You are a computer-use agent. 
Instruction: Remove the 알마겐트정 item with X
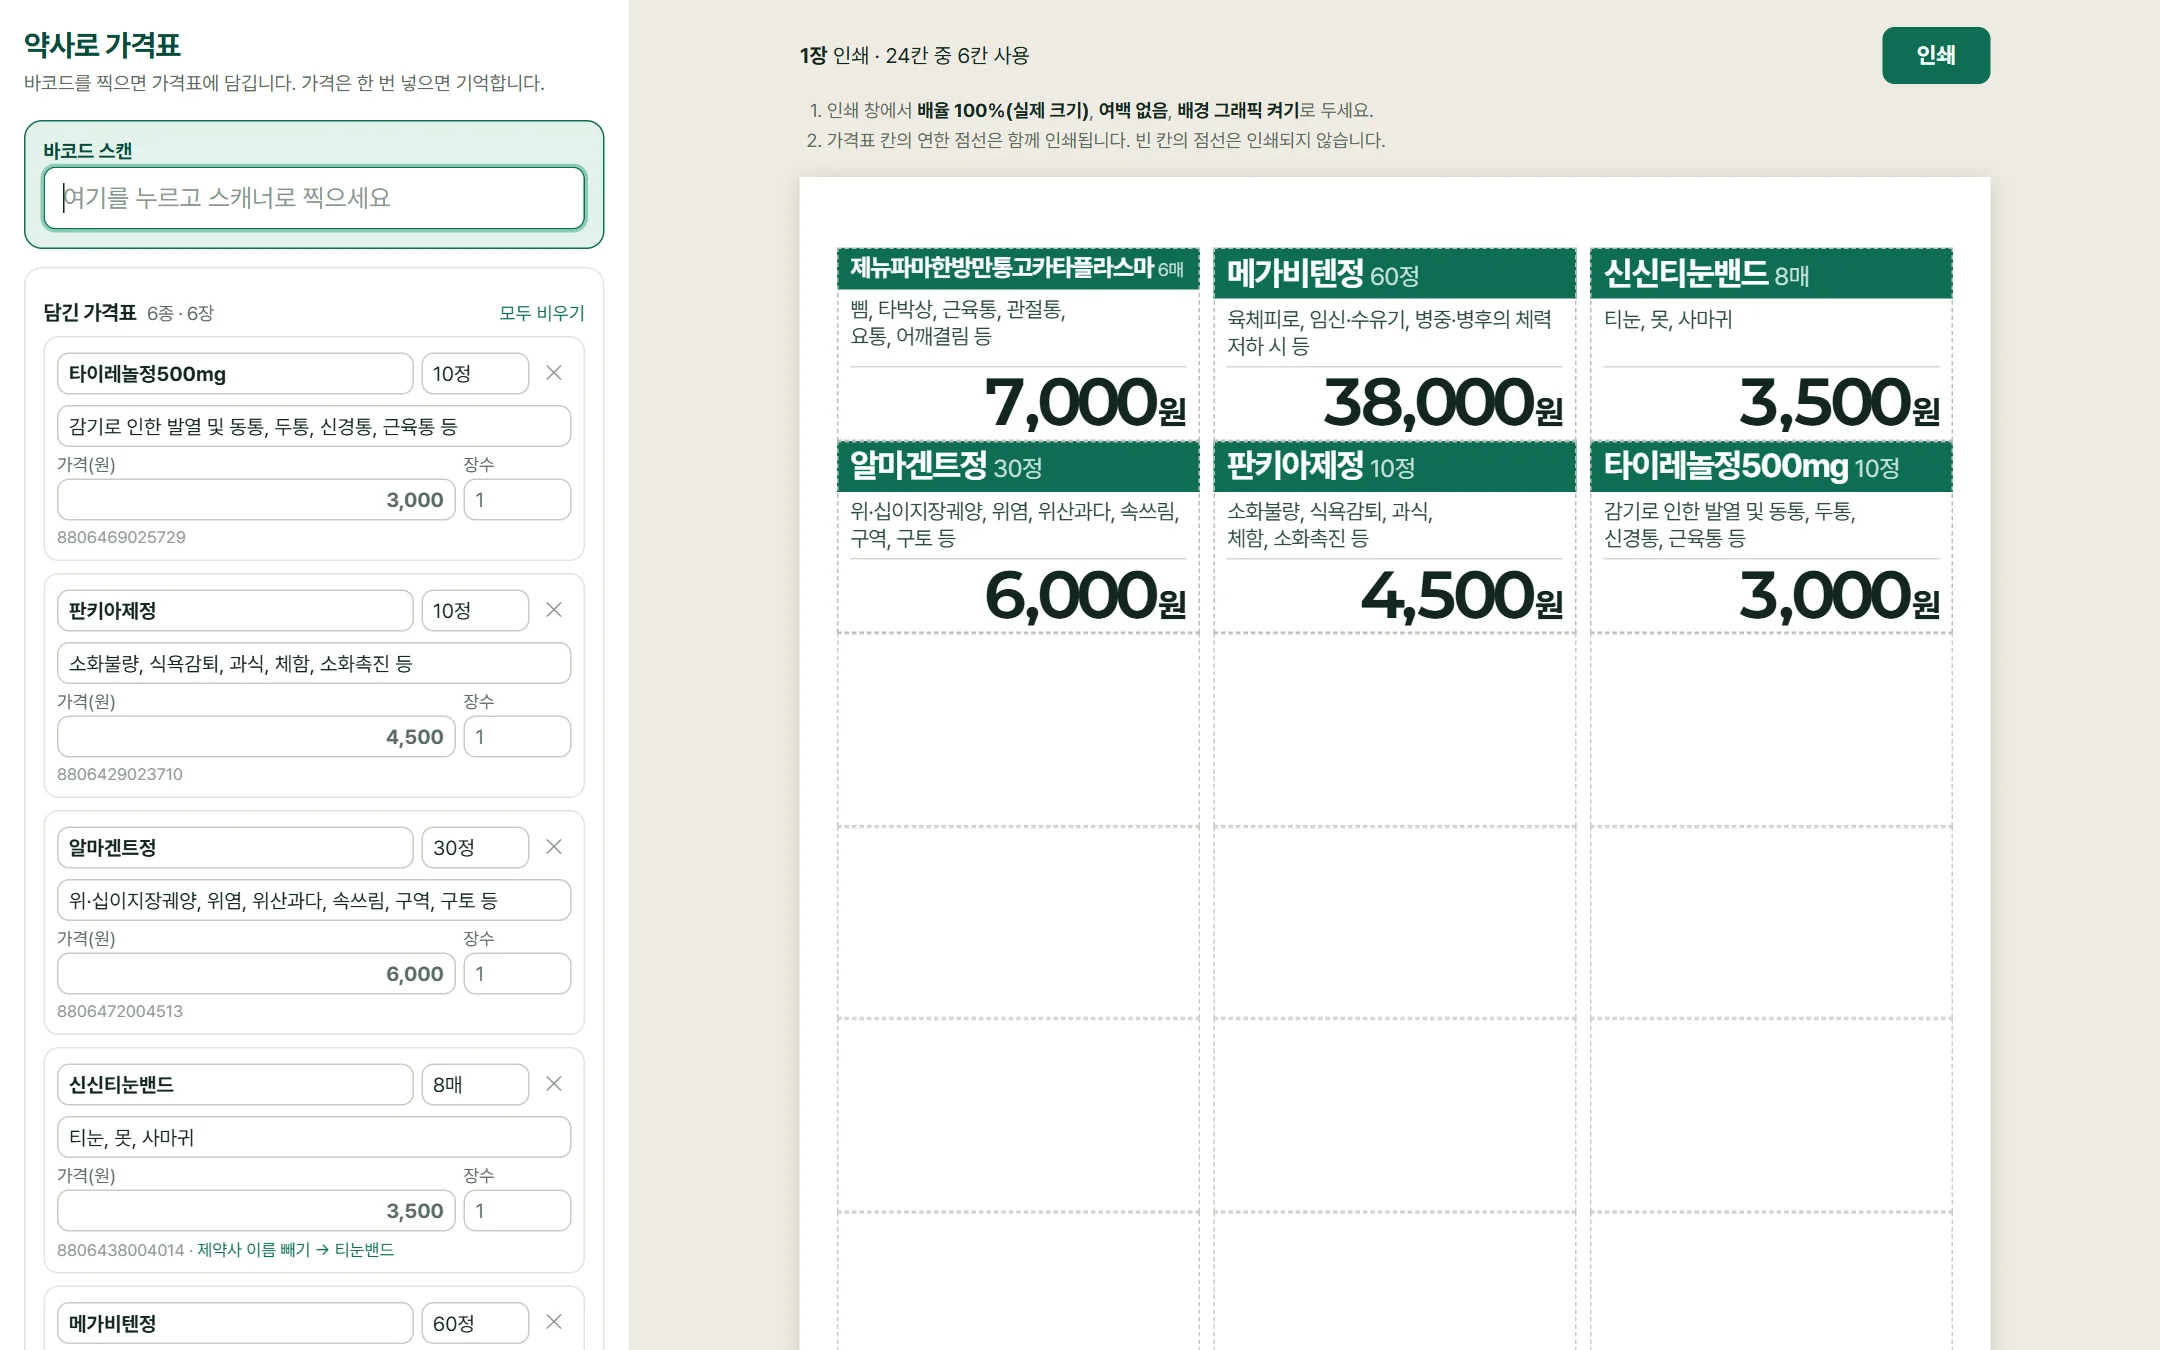click(554, 847)
